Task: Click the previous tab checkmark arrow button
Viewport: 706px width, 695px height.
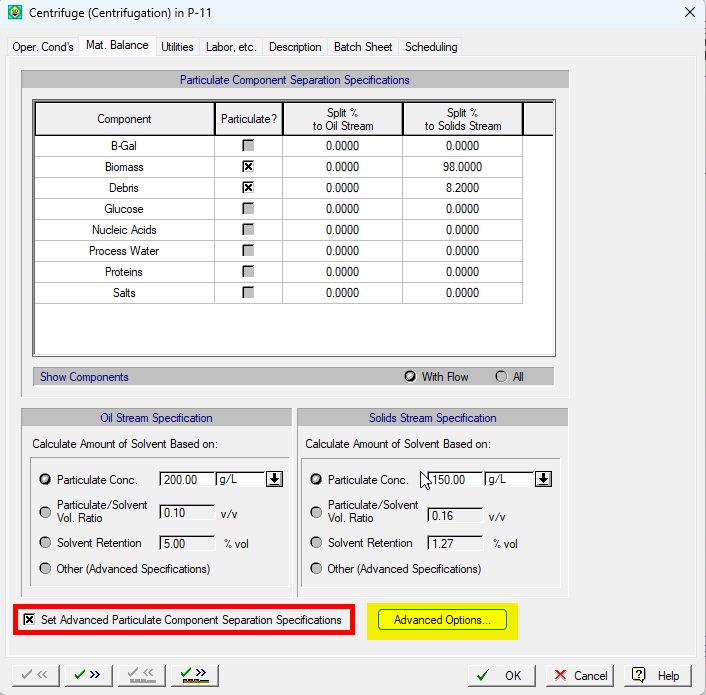Action: click(x=36, y=675)
